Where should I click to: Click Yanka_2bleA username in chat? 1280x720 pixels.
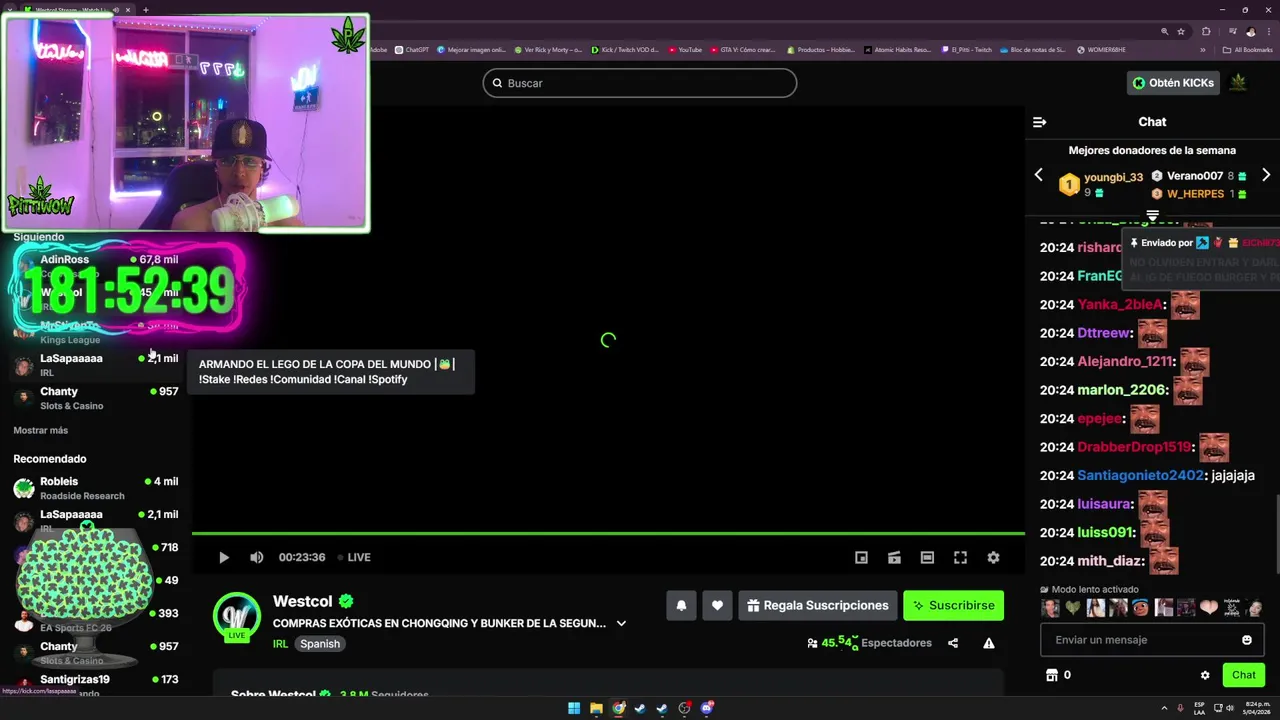tap(1120, 305)
